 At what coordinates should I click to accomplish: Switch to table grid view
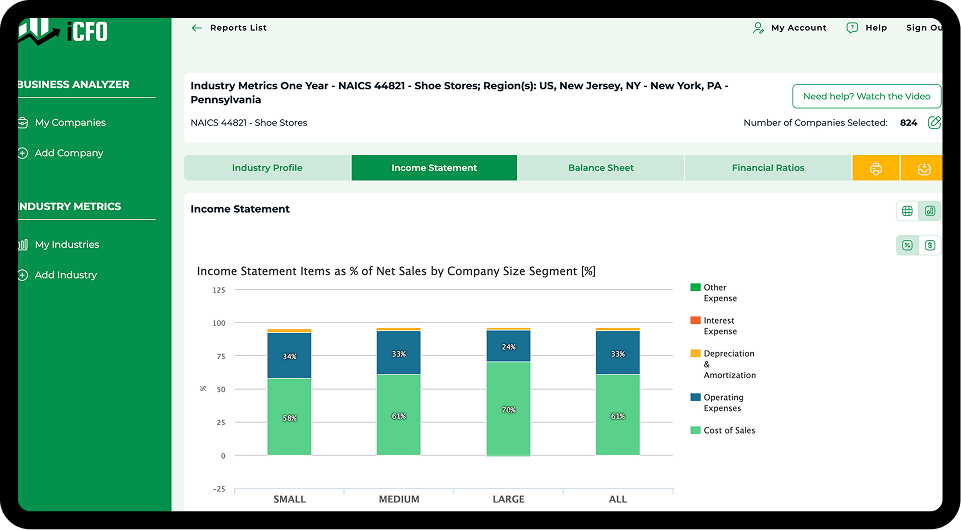coord(907,211)
